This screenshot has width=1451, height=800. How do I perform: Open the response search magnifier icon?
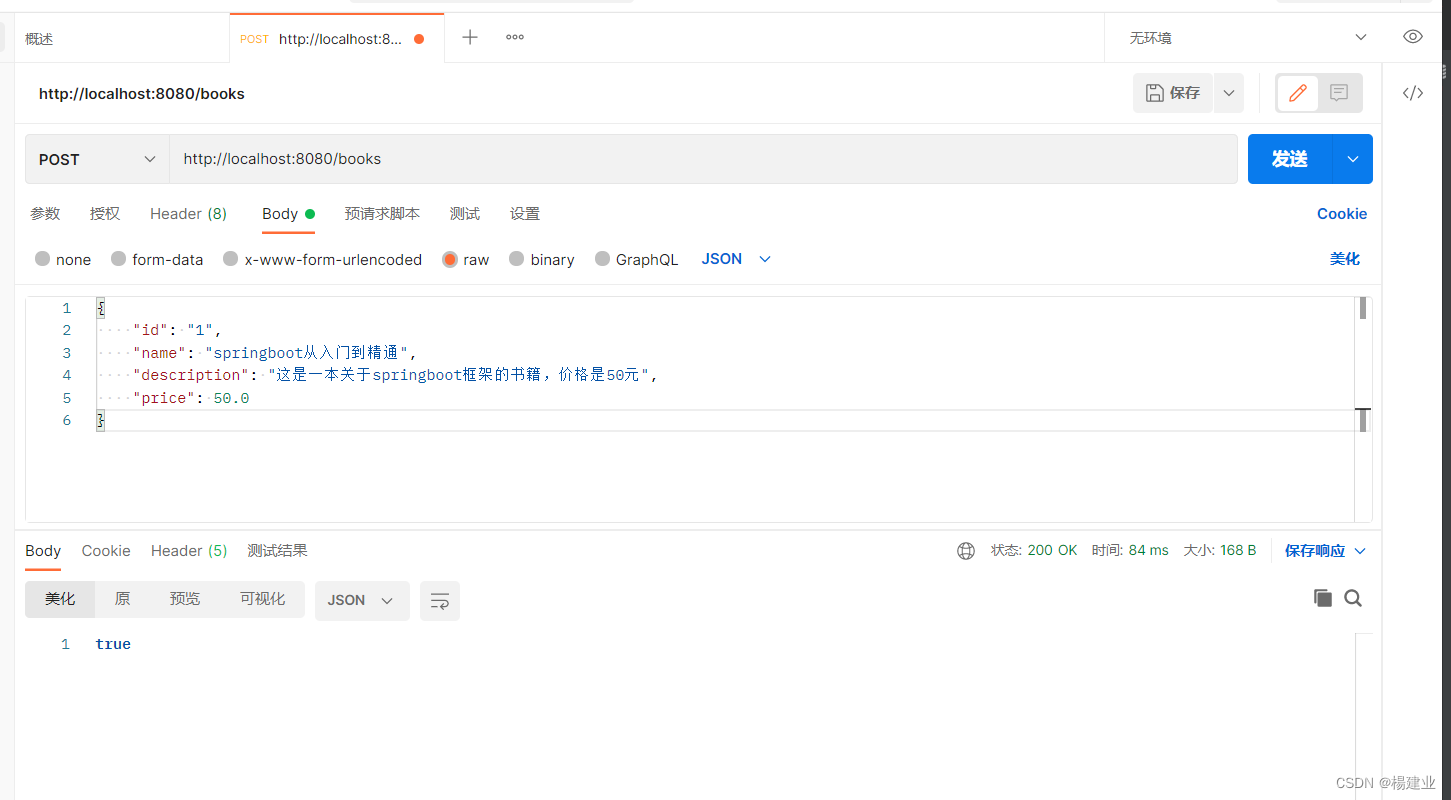coord(1352,597)
